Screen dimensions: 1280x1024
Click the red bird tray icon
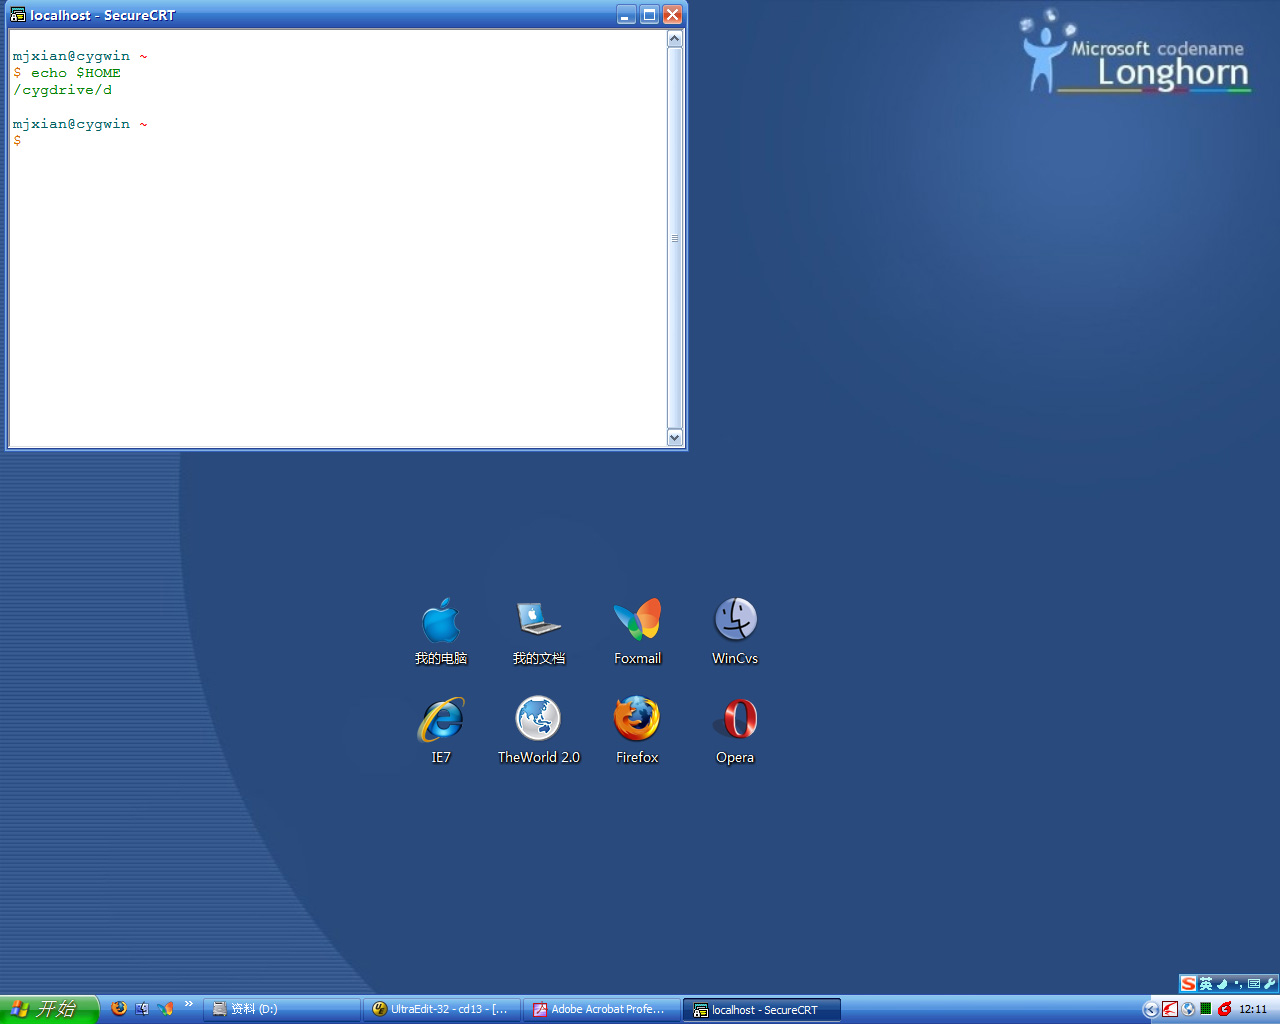tap(1169, 1010)
